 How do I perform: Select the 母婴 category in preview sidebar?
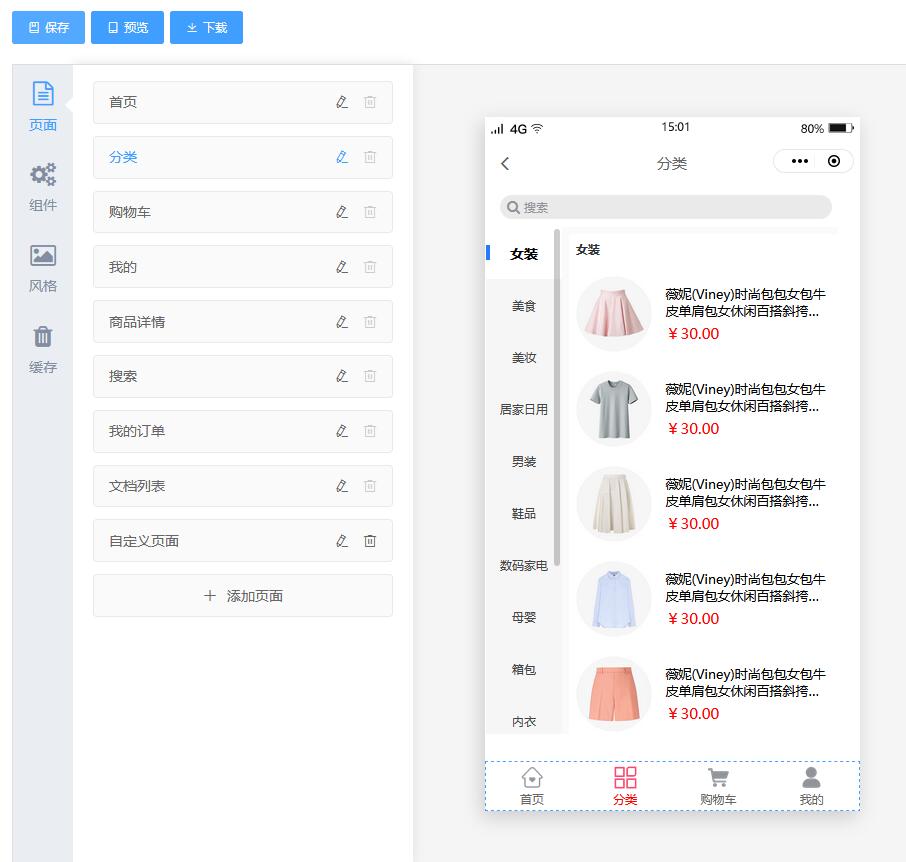tap(523, 618)
